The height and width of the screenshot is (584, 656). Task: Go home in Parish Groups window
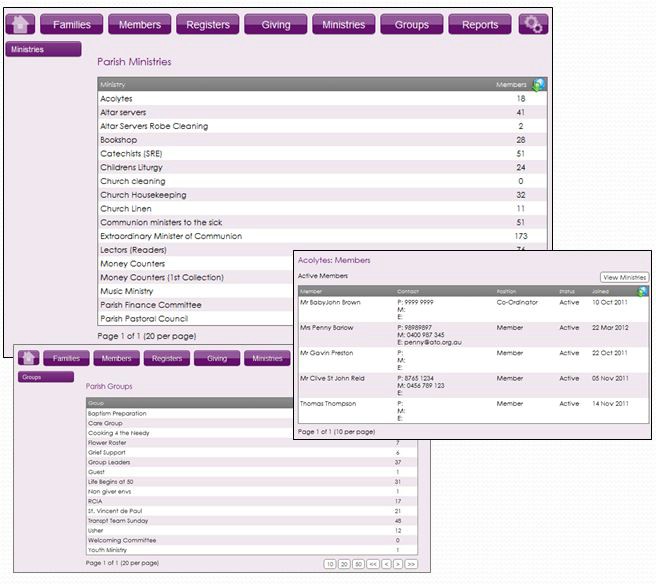click(x=28, y=358)
